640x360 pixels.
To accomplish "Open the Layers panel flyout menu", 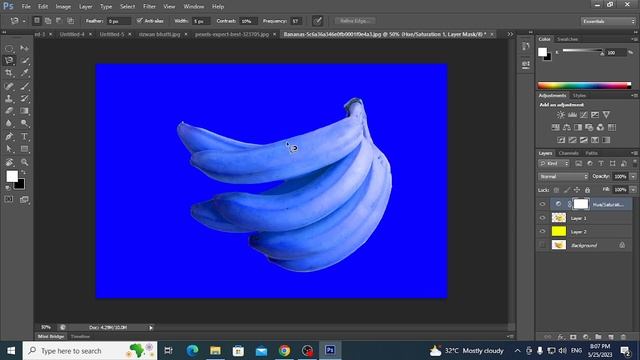I will point(634,153).
